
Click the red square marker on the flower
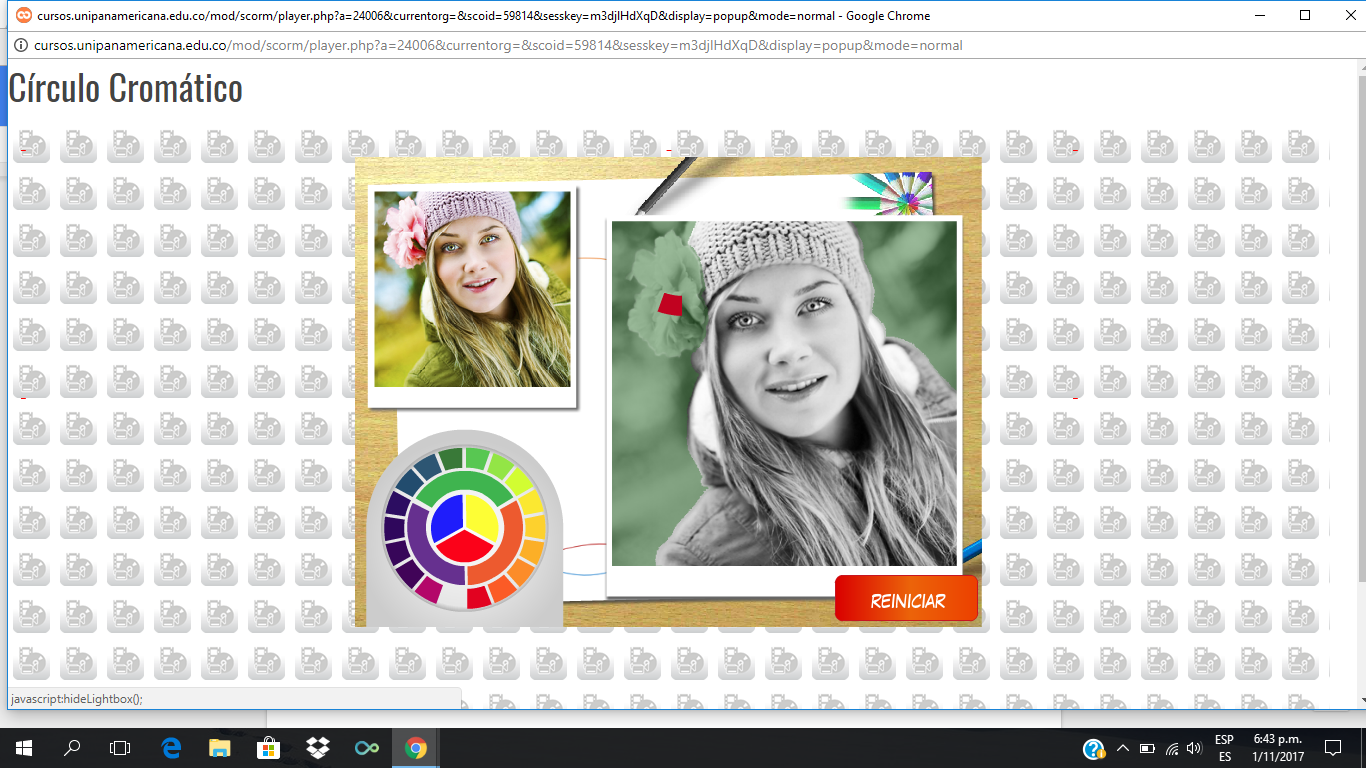click(670, 304)
